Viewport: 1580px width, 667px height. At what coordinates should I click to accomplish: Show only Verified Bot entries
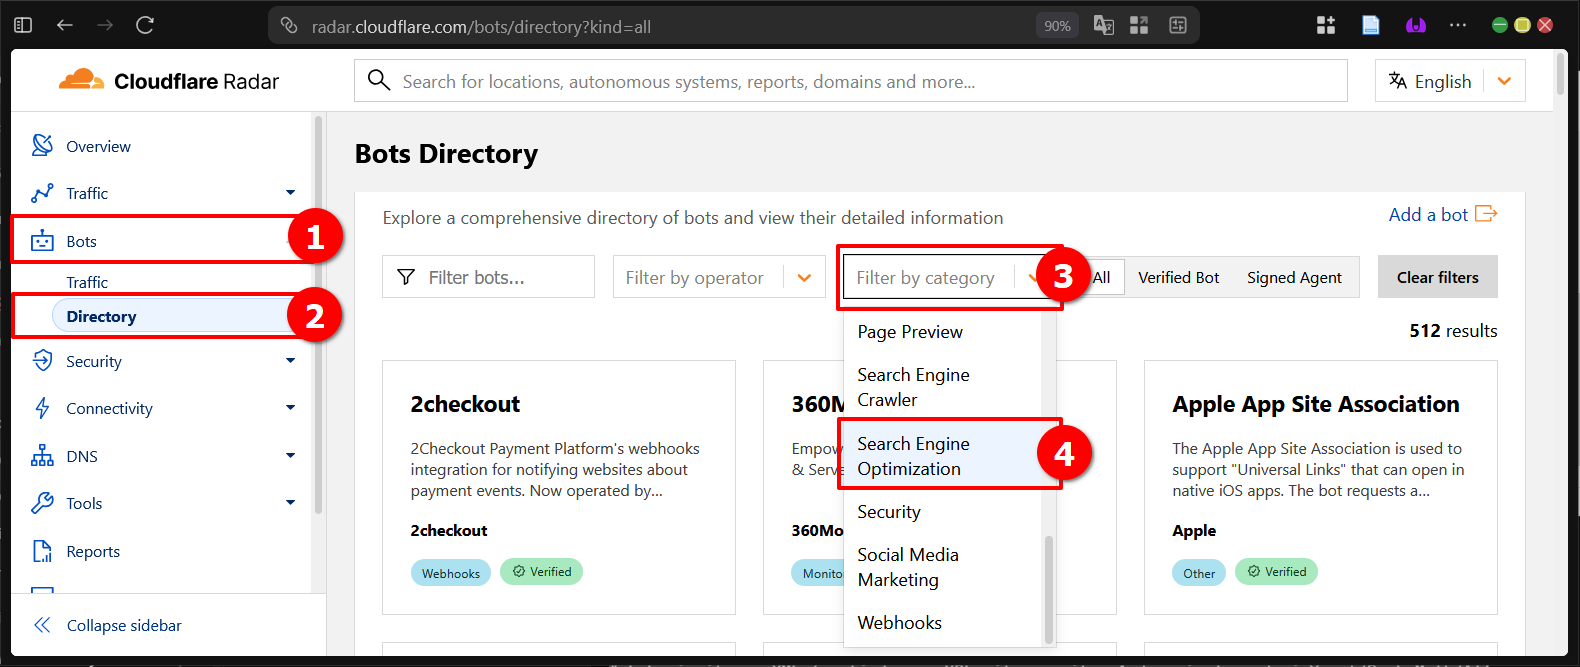coord(1179,277)
